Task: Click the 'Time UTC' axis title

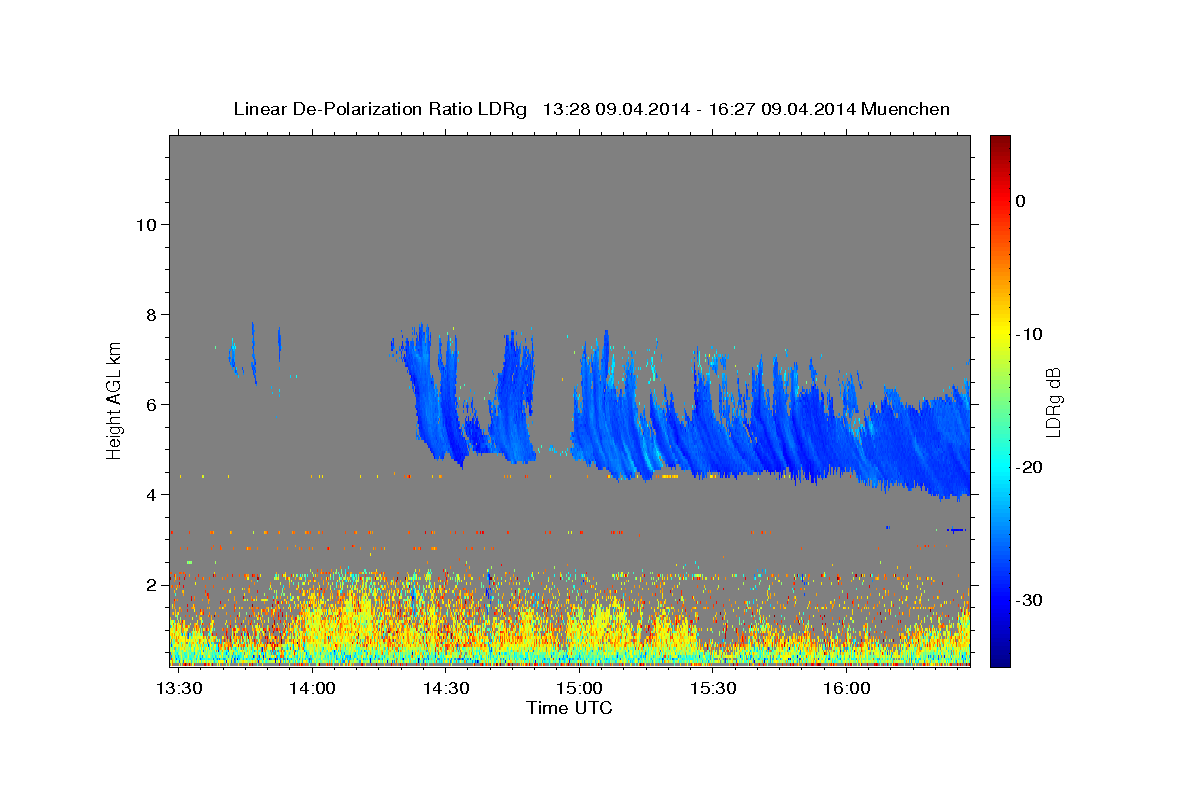Action: tap(569, 708)
